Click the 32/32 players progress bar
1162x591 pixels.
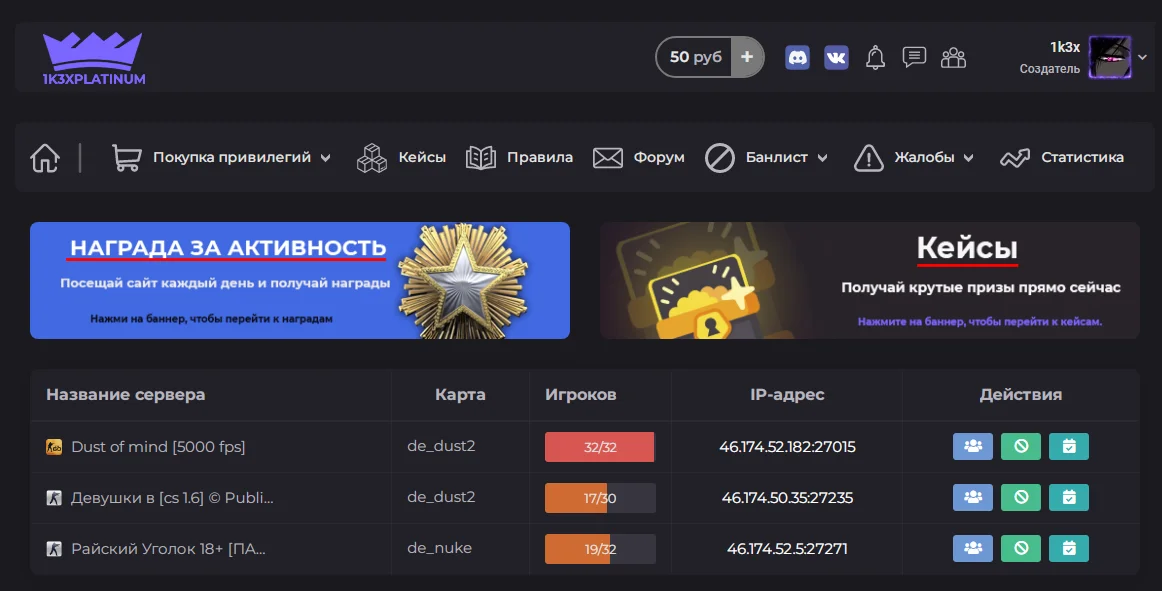(599, 447)
